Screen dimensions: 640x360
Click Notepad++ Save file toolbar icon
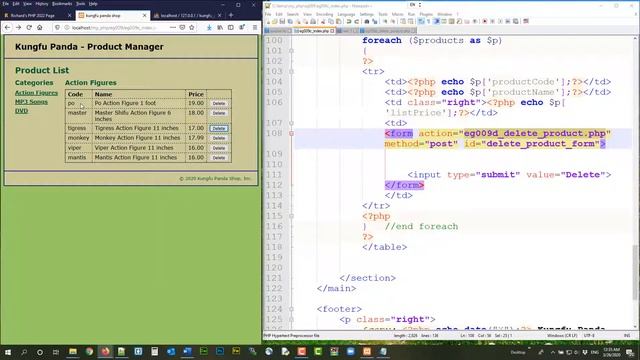click(x=282, y=21)
